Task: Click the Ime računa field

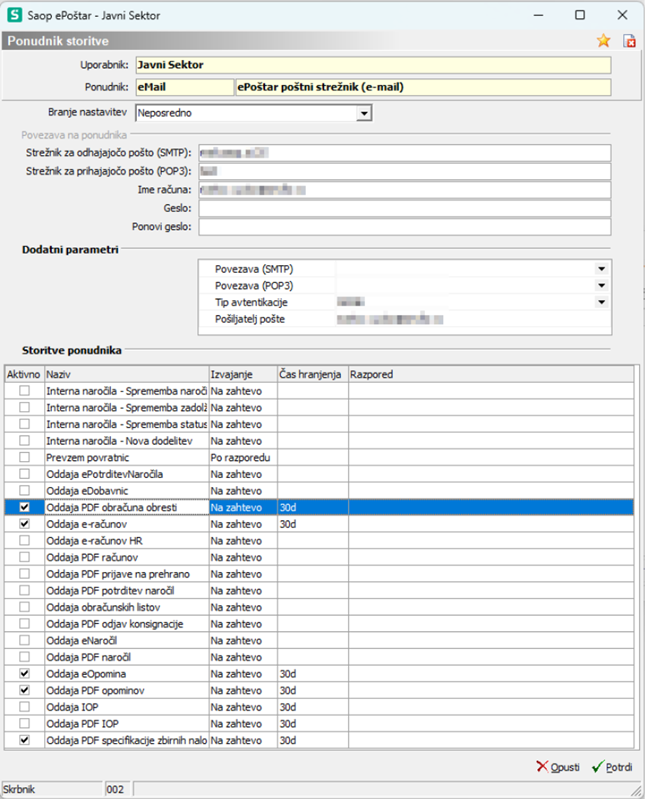Action: 405,190
